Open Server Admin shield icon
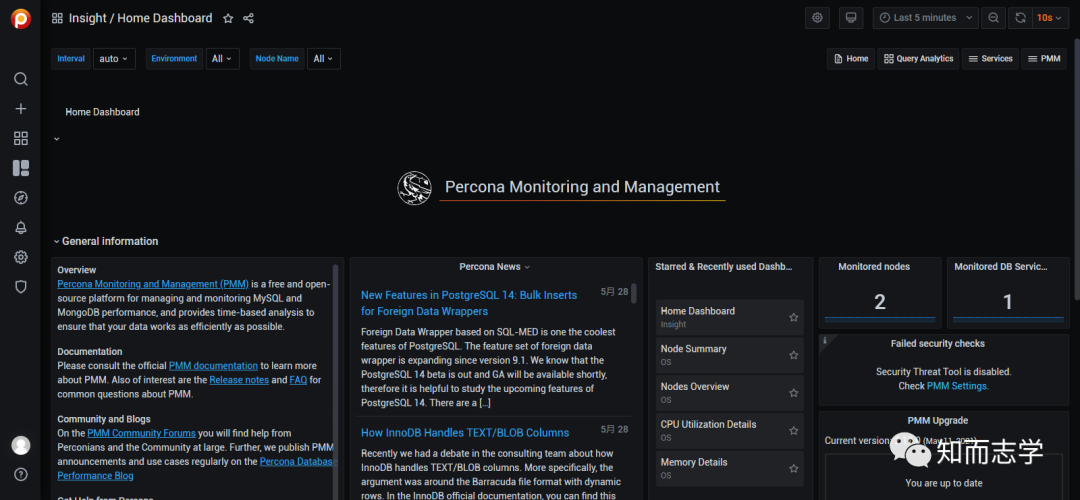The width and height of the screenshot is (1080, 500). coord(20,287)
